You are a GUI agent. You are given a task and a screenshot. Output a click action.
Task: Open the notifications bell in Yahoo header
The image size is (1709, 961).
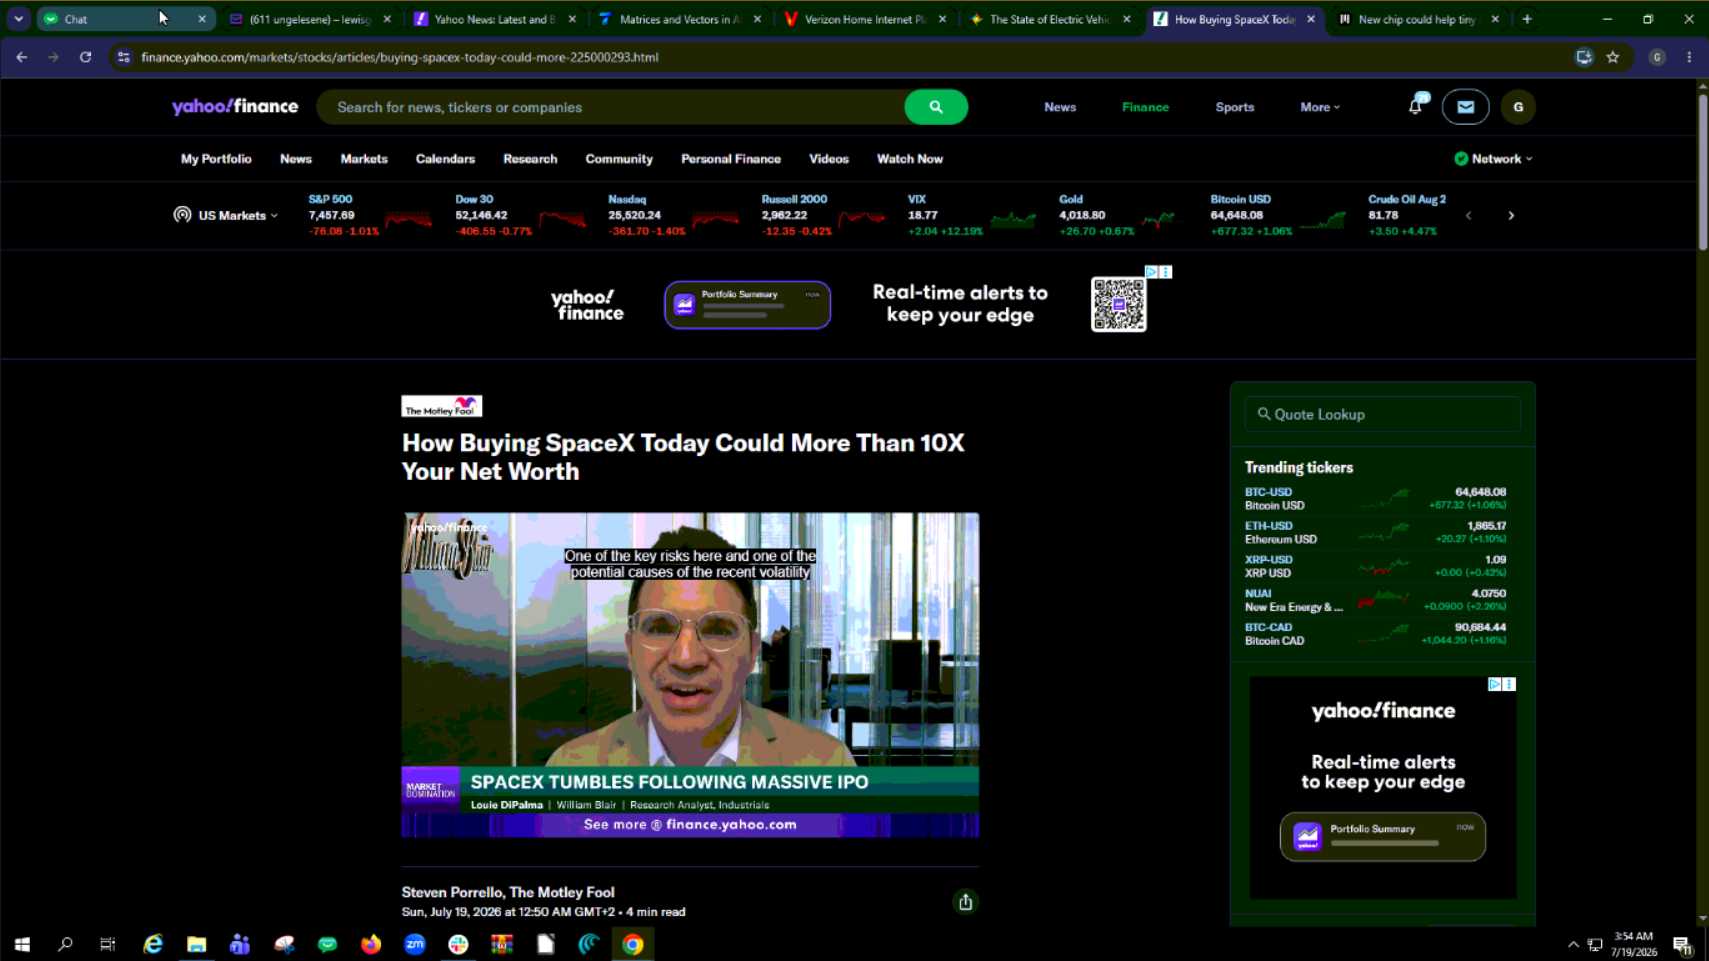tap(1416, 105)
